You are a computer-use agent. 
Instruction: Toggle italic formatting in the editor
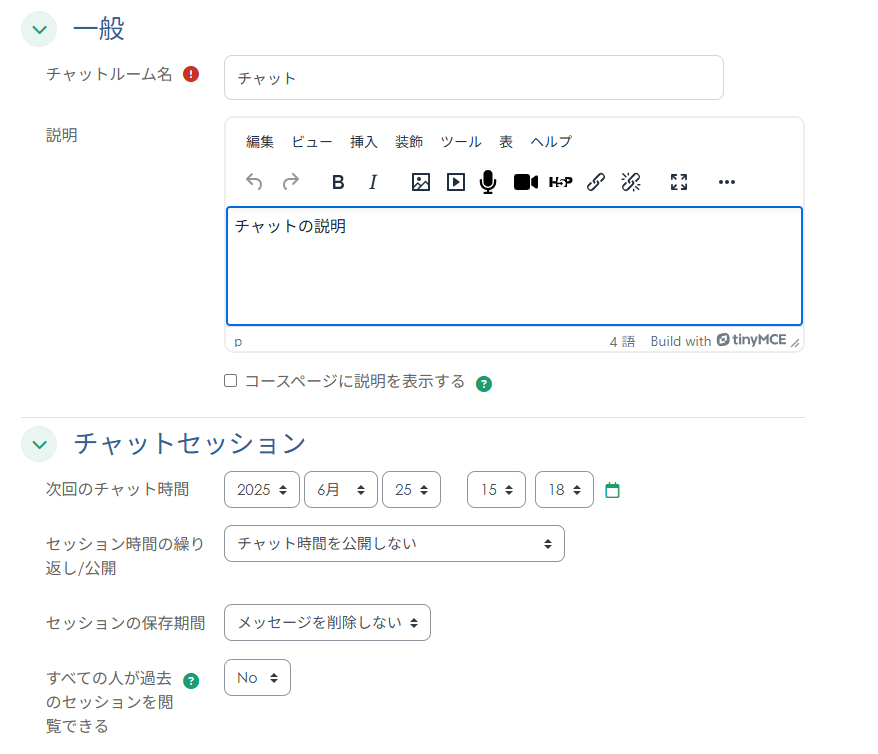click(x=371, y=182)
